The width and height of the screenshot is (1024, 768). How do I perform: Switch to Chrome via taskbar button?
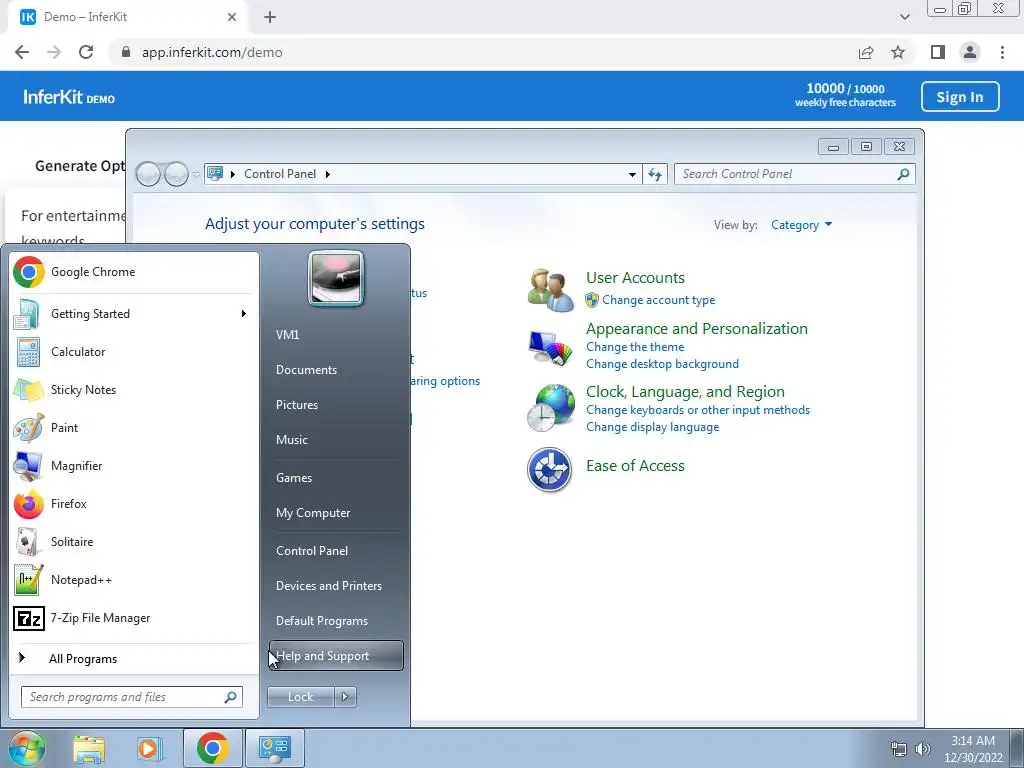[212, 748]
